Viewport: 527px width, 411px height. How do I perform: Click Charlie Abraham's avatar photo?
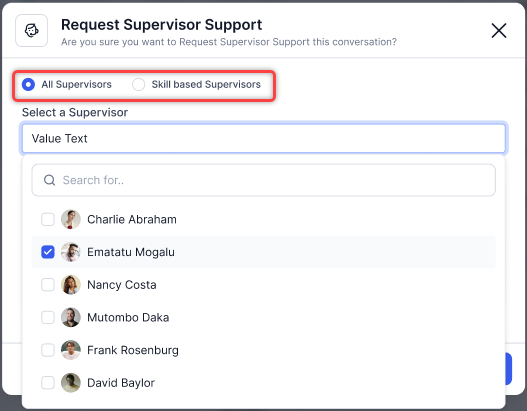tap(71, 219)
